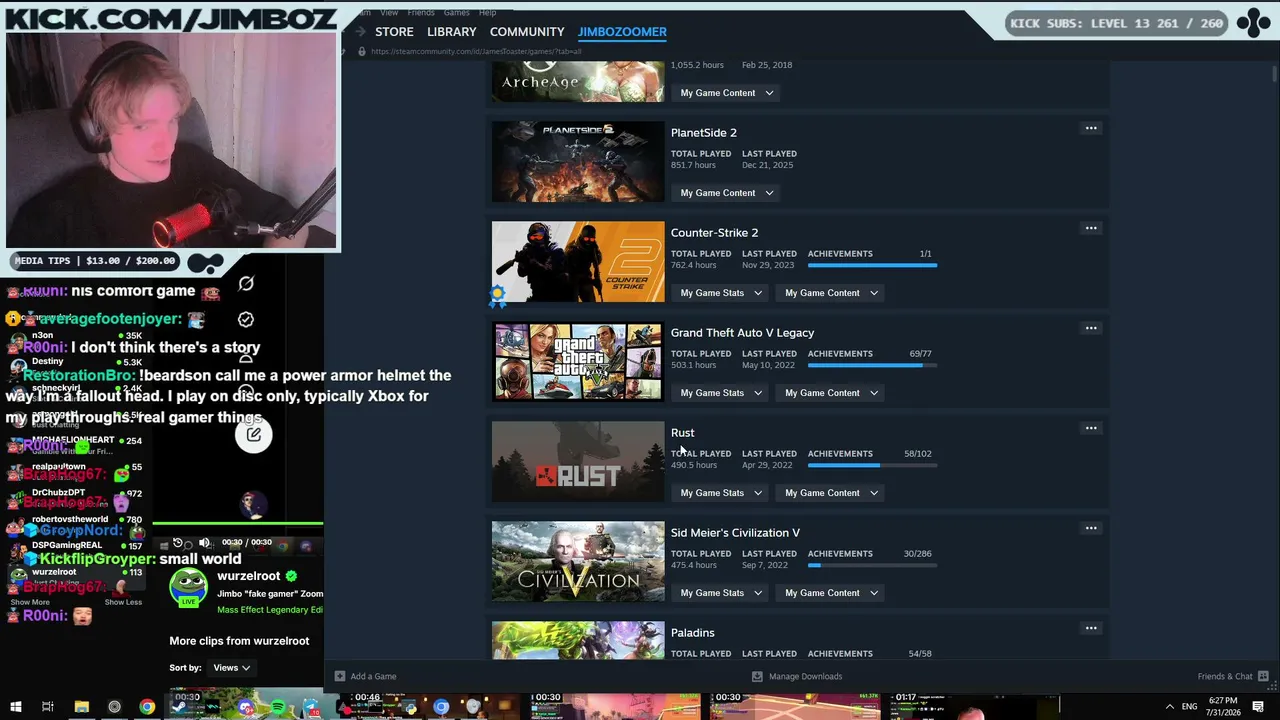Click the volume speaker icon on the clip player

click(x=204, y=543)
